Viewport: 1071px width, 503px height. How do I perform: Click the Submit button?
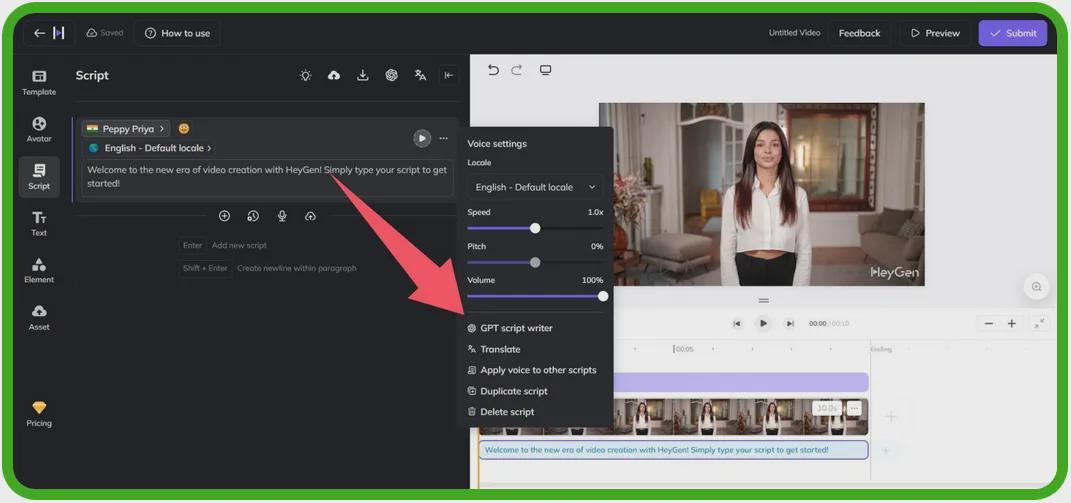pos(1012,33)
